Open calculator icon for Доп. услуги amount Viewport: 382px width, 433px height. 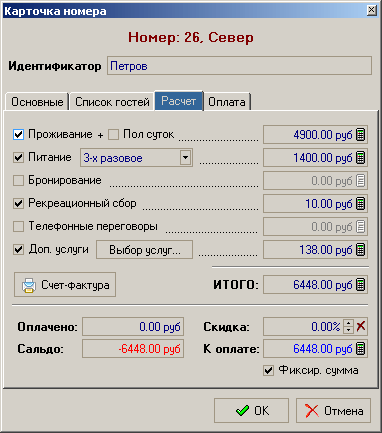(361, 249)
